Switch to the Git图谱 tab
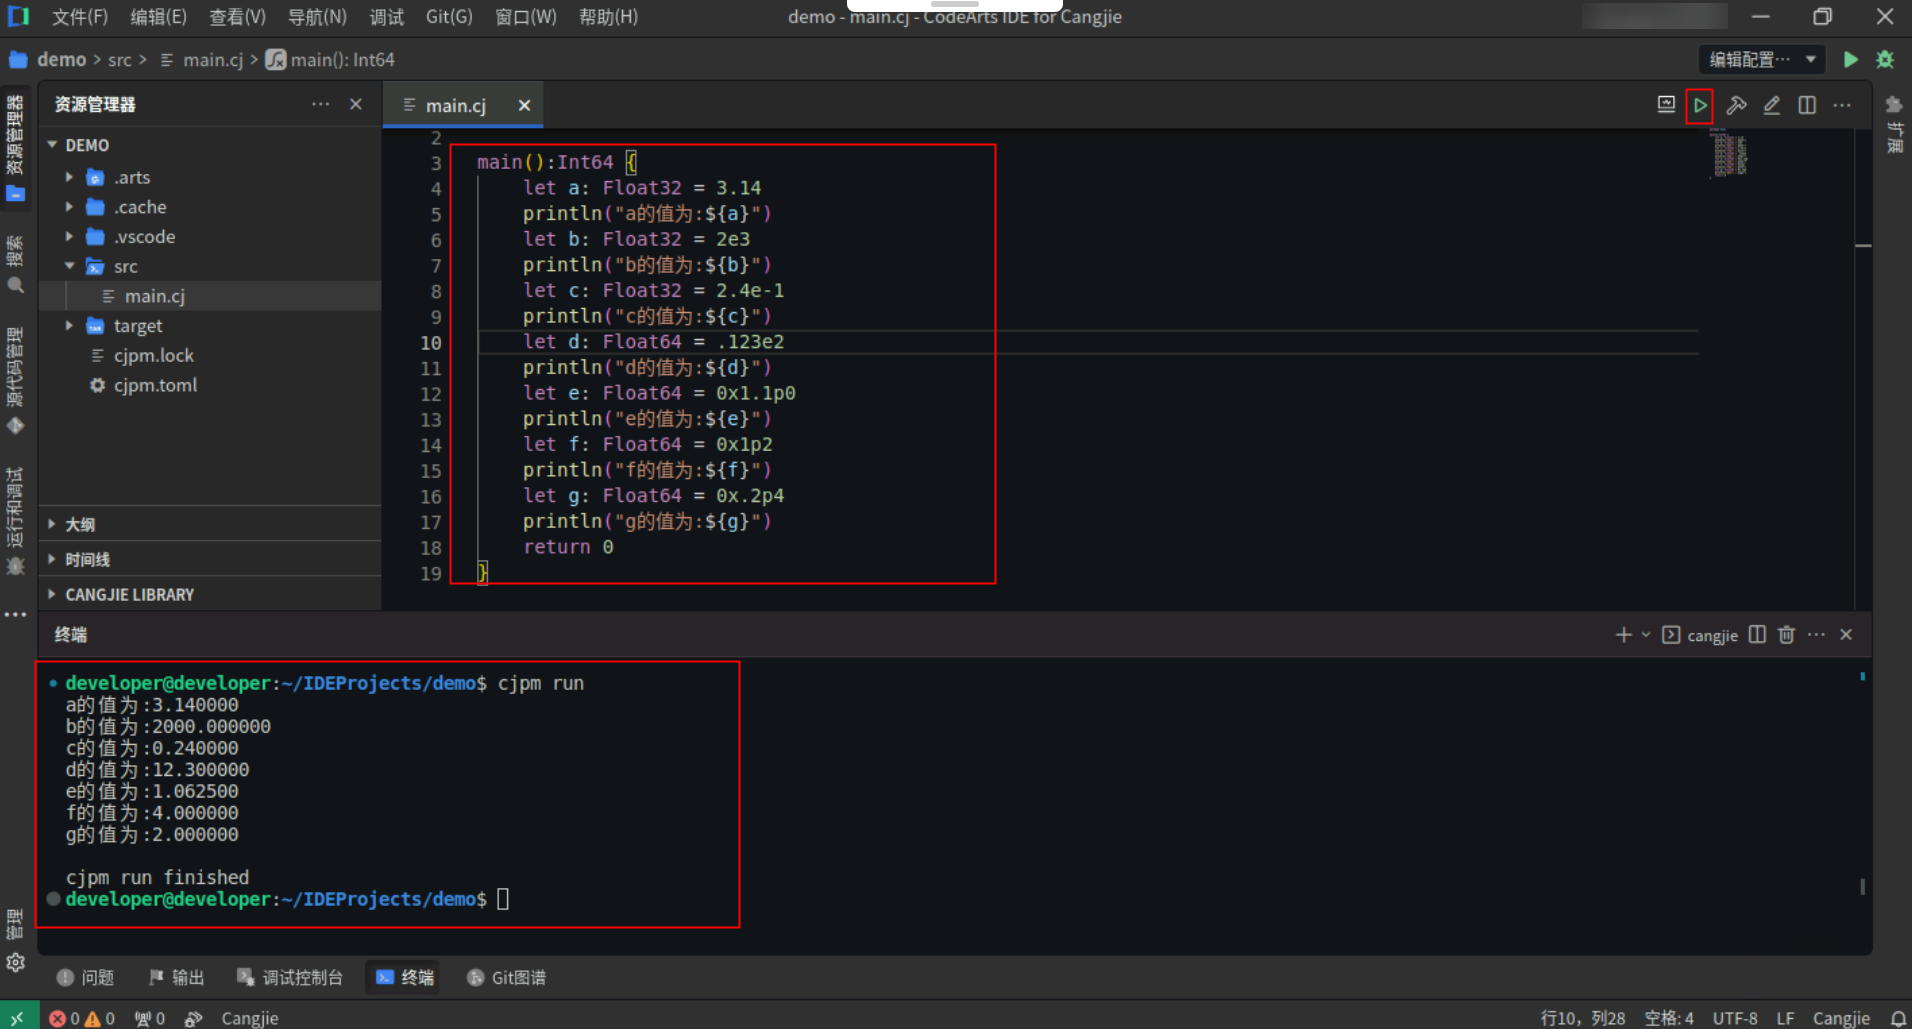Image resolution: width=1912 pixels, height=1029 pixels. tap(507, 977)
